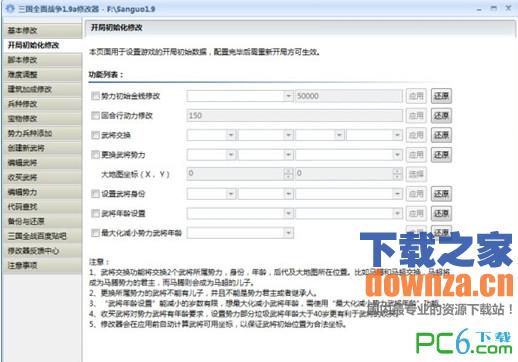
Task: Open the dropdown for 最大化减小势力武将年龄
Action: coord(240,233)
